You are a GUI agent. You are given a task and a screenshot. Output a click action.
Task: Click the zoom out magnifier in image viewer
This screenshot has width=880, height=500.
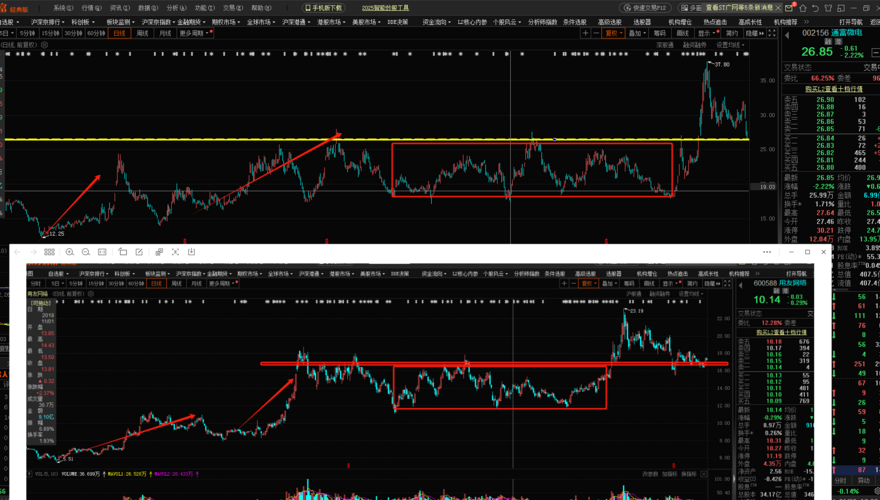pyautogui.click(x=86, y=252)
